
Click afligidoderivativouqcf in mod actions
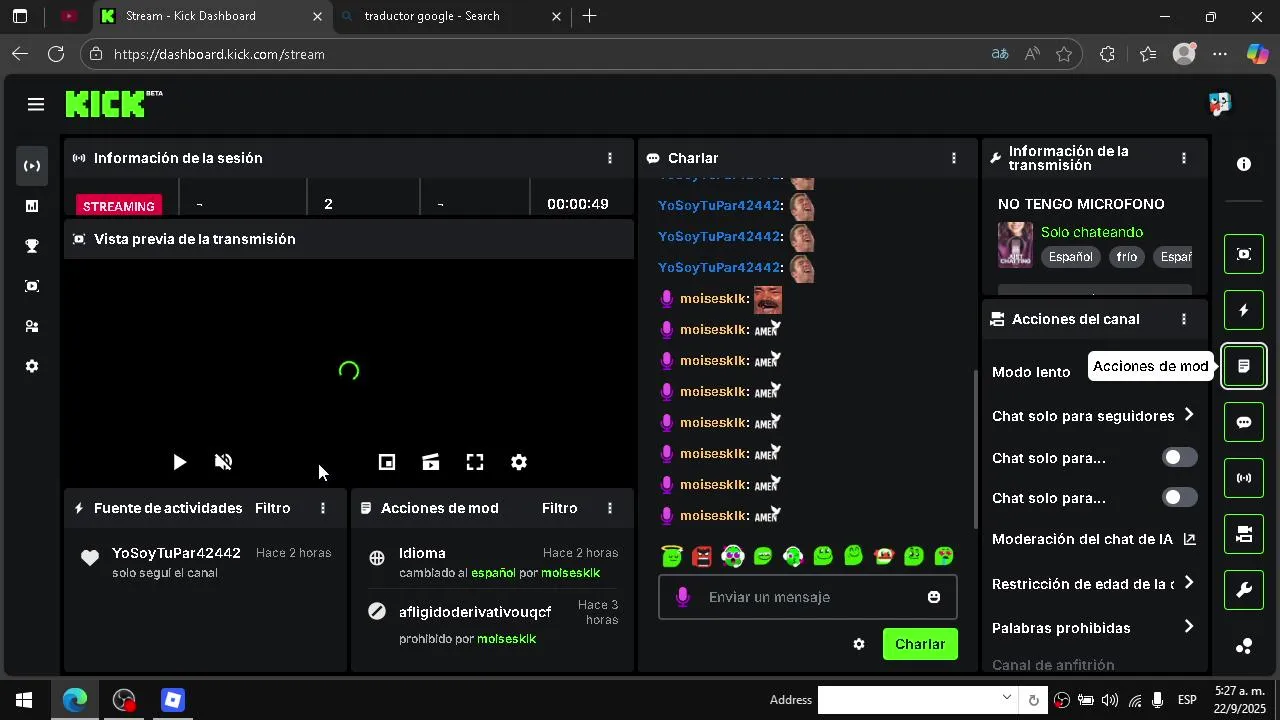click(475, 612)
